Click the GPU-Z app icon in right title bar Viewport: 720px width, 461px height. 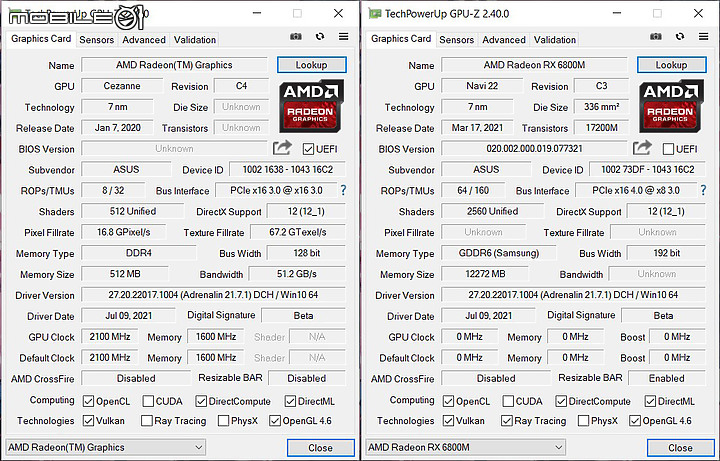[x=374, y=13]
